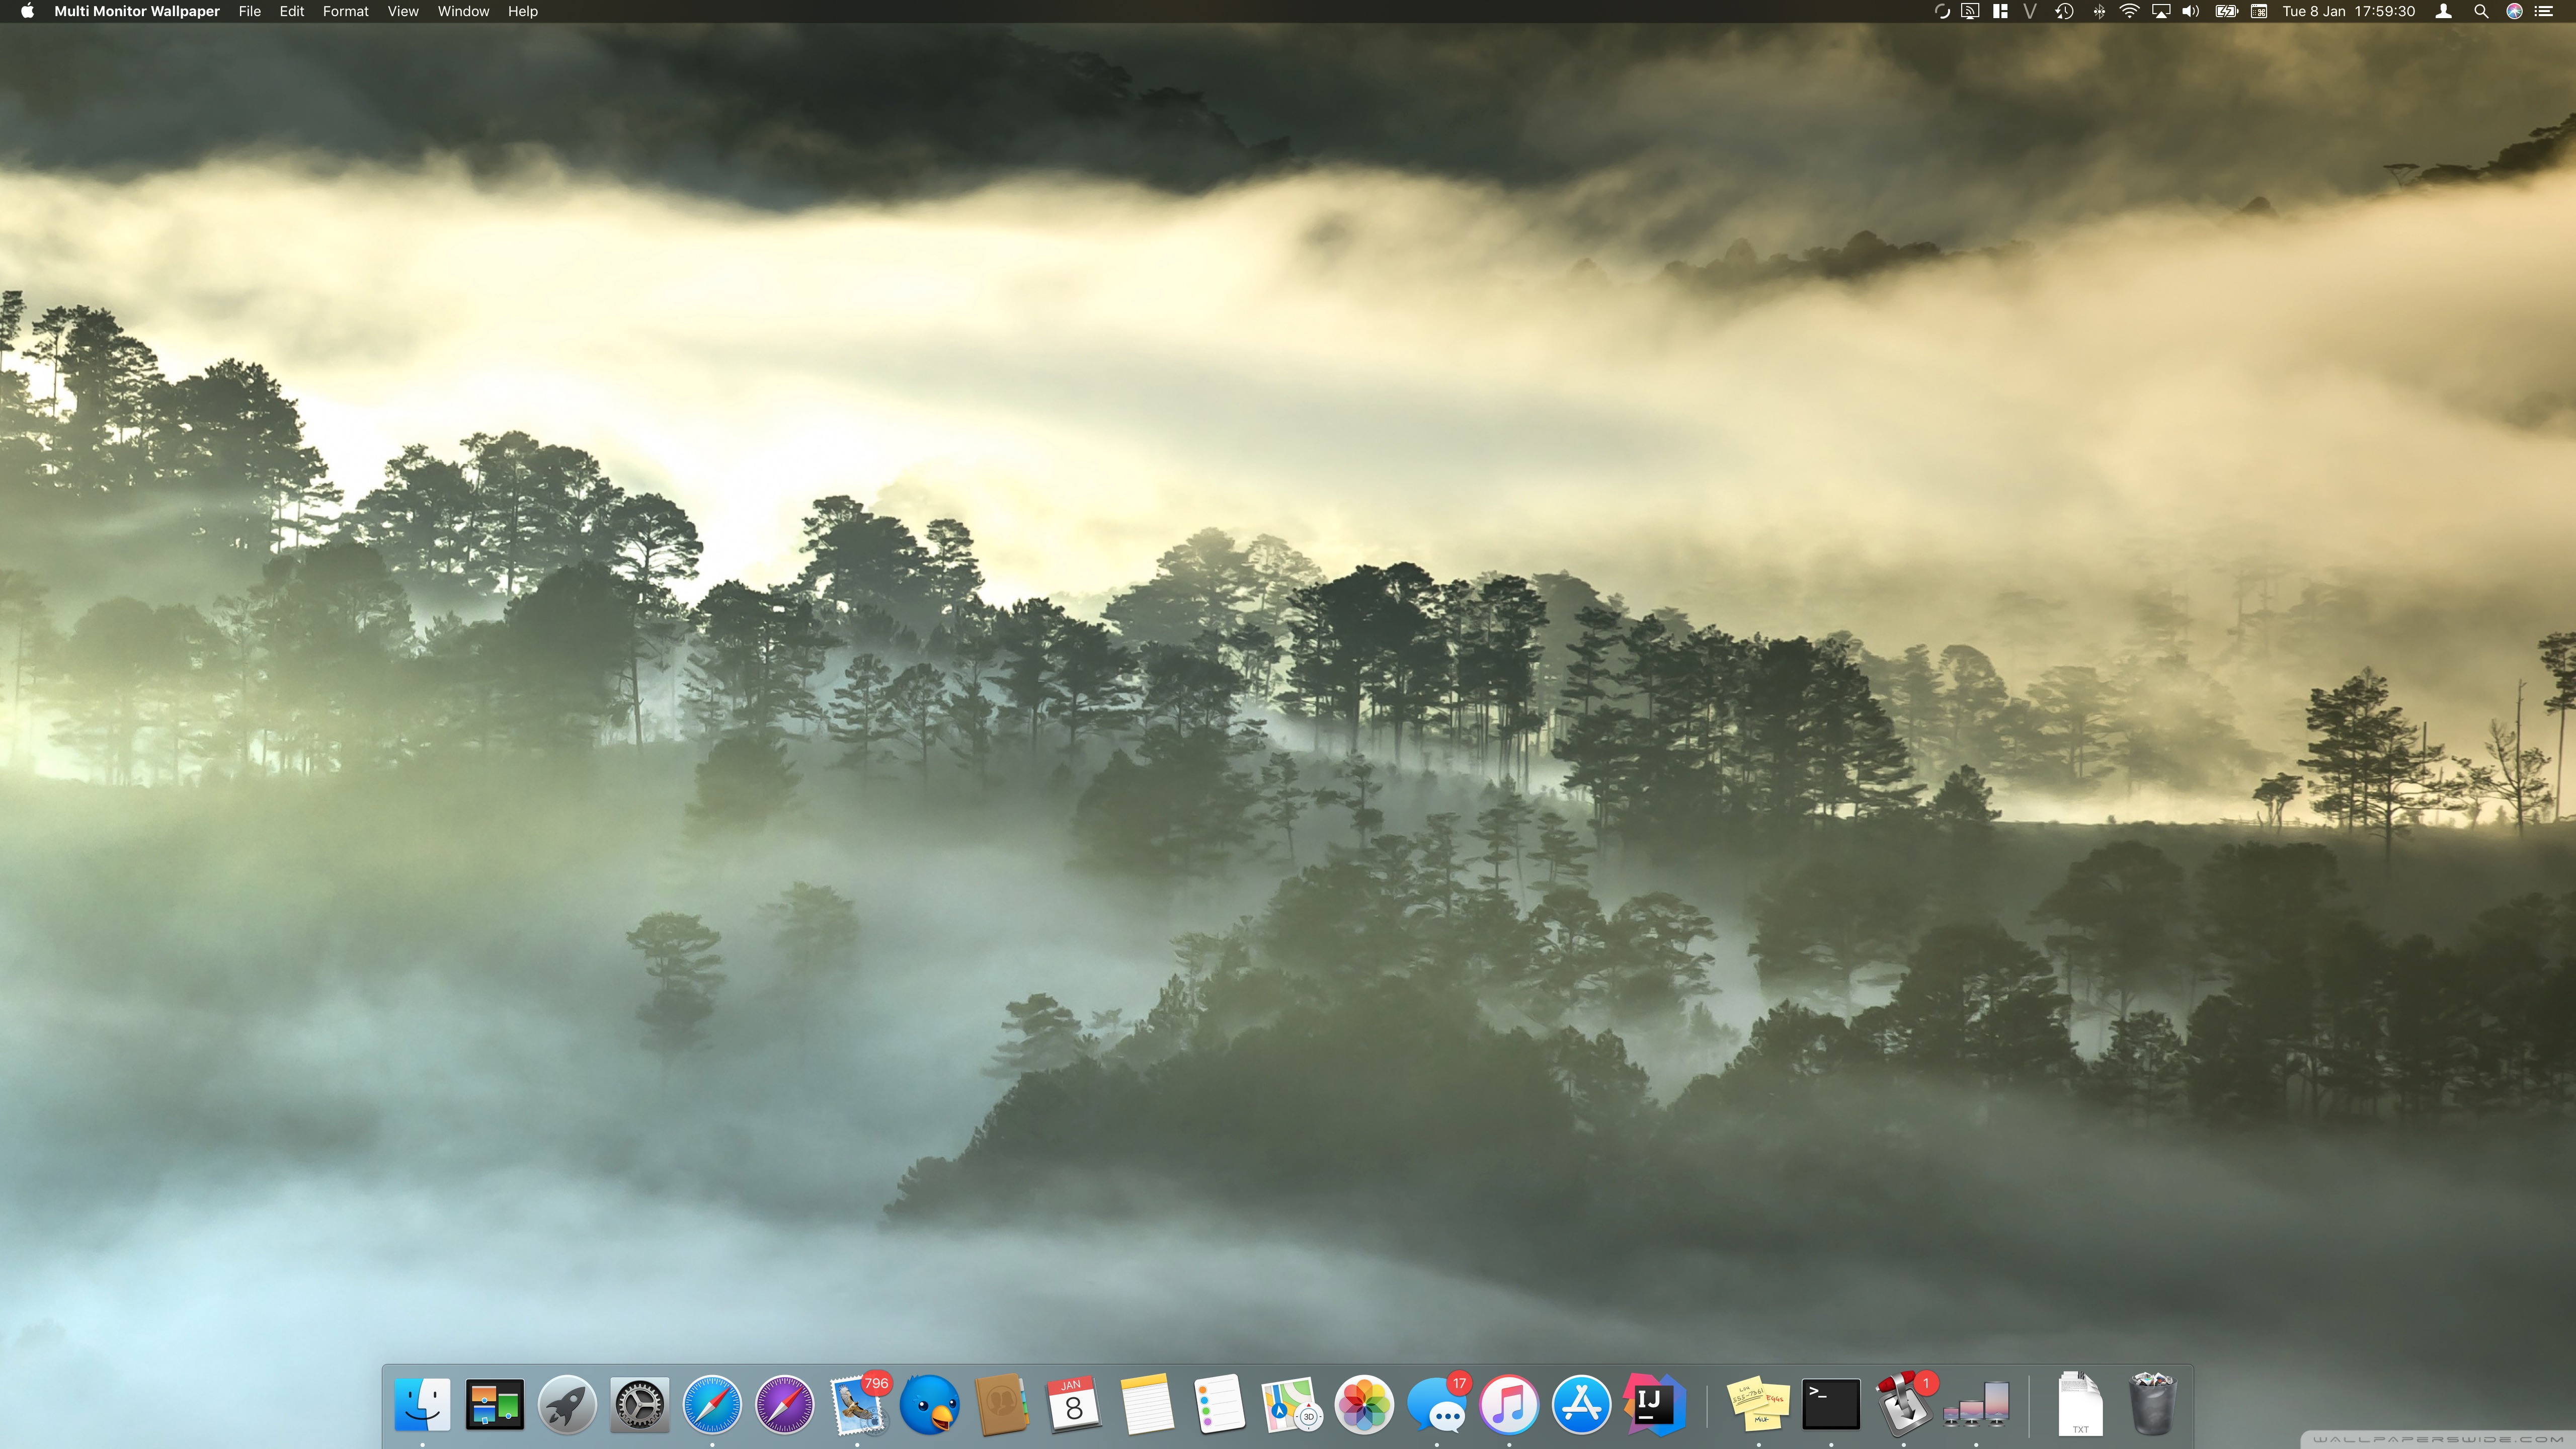Click the window layout grid icon in the menu bar

[2000, 11]
